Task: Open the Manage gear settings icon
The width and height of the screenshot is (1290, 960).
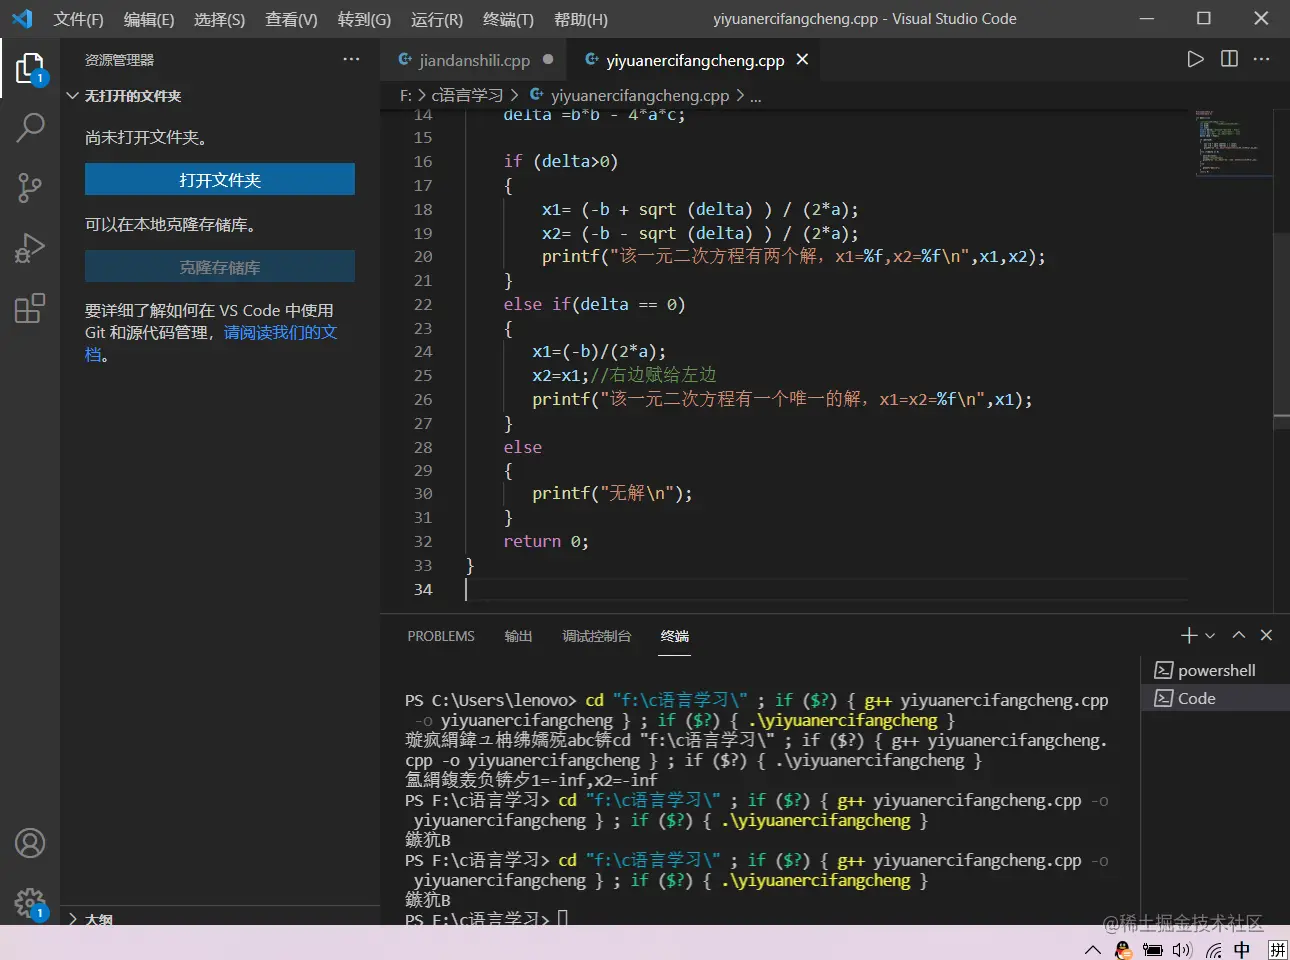Action: 30,903
